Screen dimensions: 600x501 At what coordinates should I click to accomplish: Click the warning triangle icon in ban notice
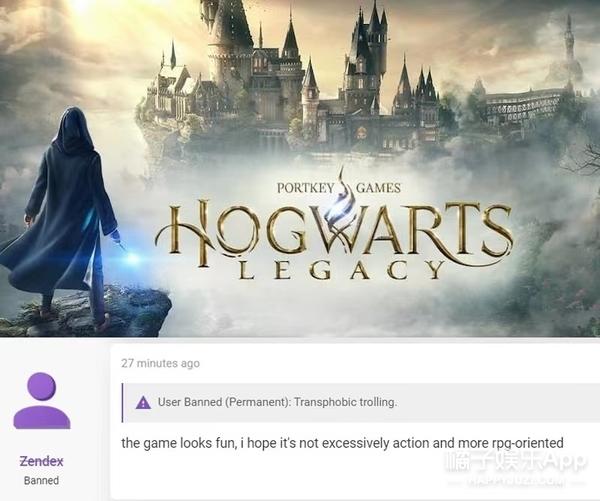(x=143, y=402)
